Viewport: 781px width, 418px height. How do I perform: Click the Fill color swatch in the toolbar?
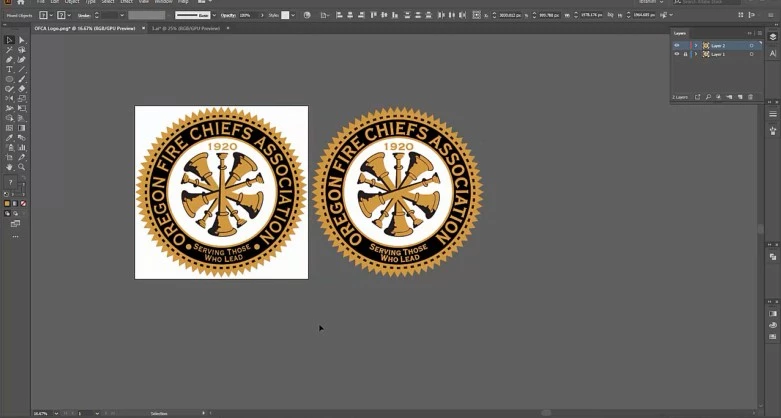click(x=8, y=181)
